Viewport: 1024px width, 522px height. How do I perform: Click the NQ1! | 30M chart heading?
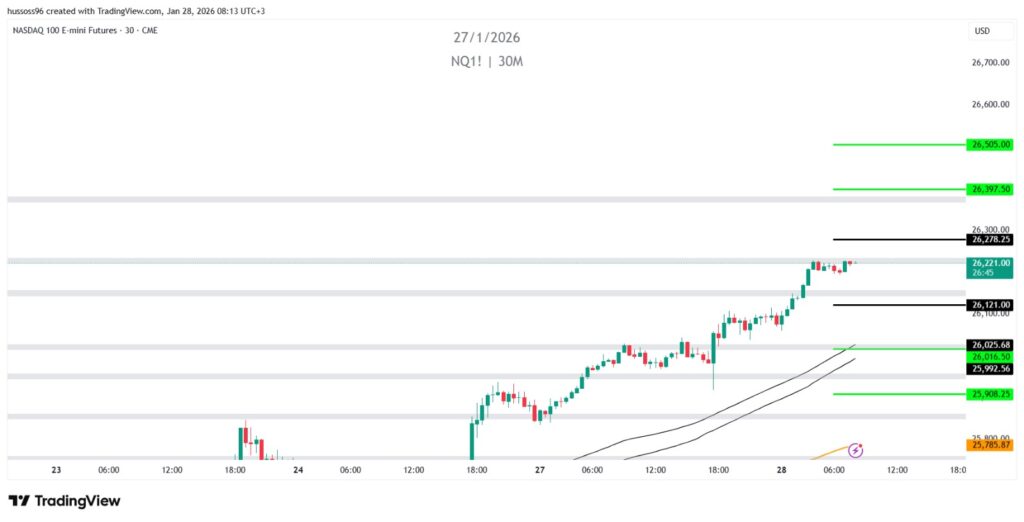tap(486, 62)
